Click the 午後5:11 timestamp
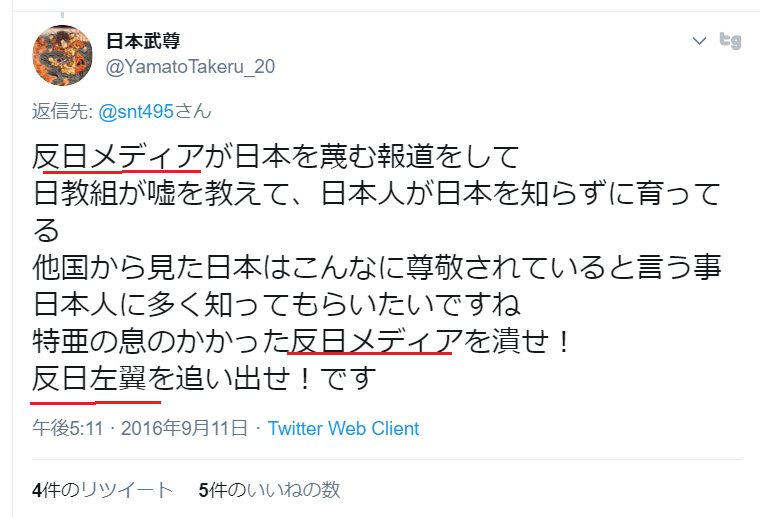This screenshot has width=761, height=517. (68, 429)
